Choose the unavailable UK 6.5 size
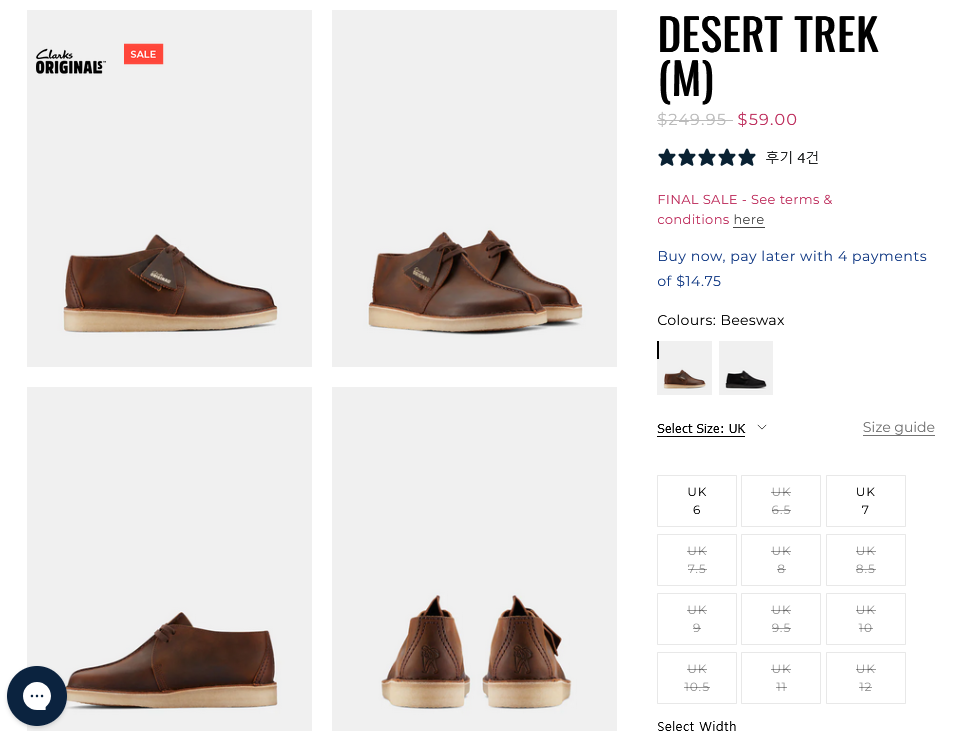 click(x=781, y=501)
